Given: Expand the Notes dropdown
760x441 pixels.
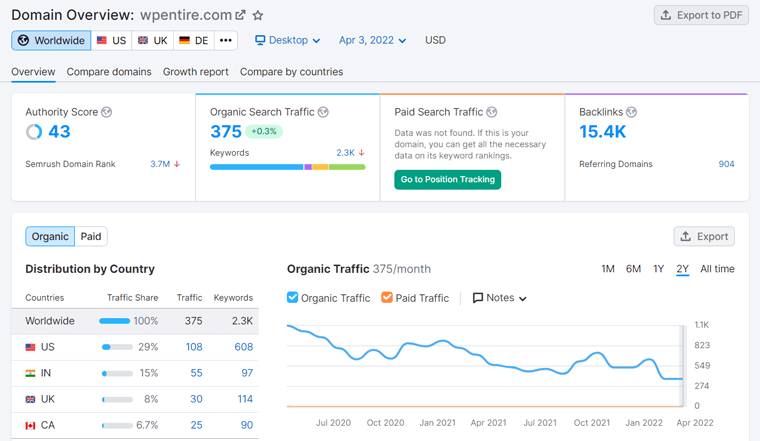Looking at the screenshot, I should tap(499, 298).
